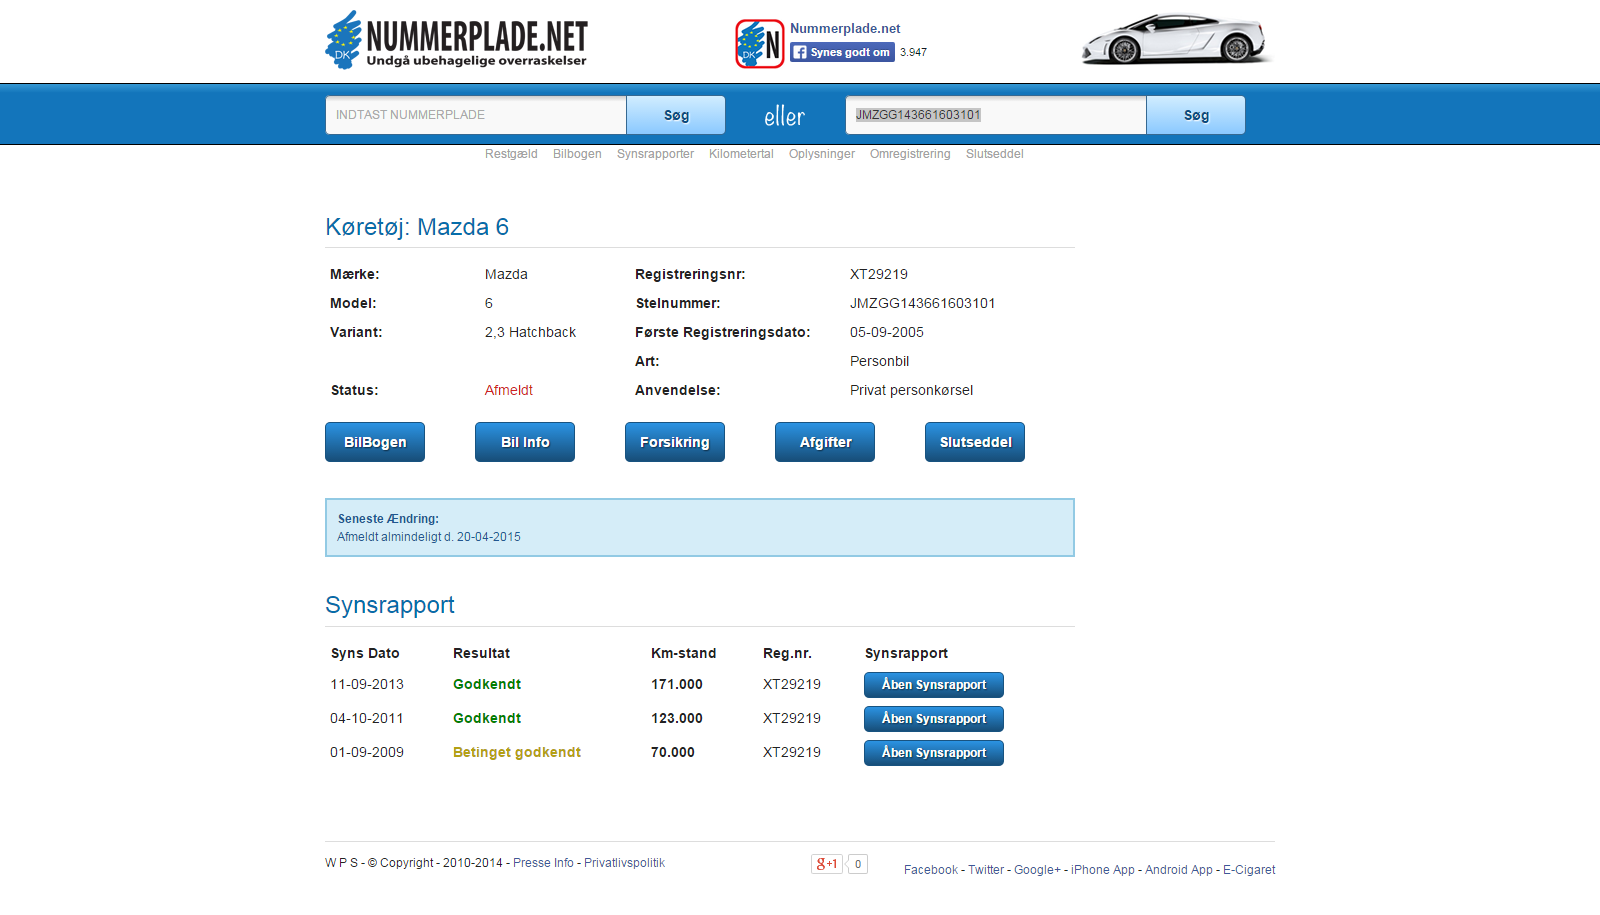
Task: Click the BilBogen button
Action: pos(375,442)
